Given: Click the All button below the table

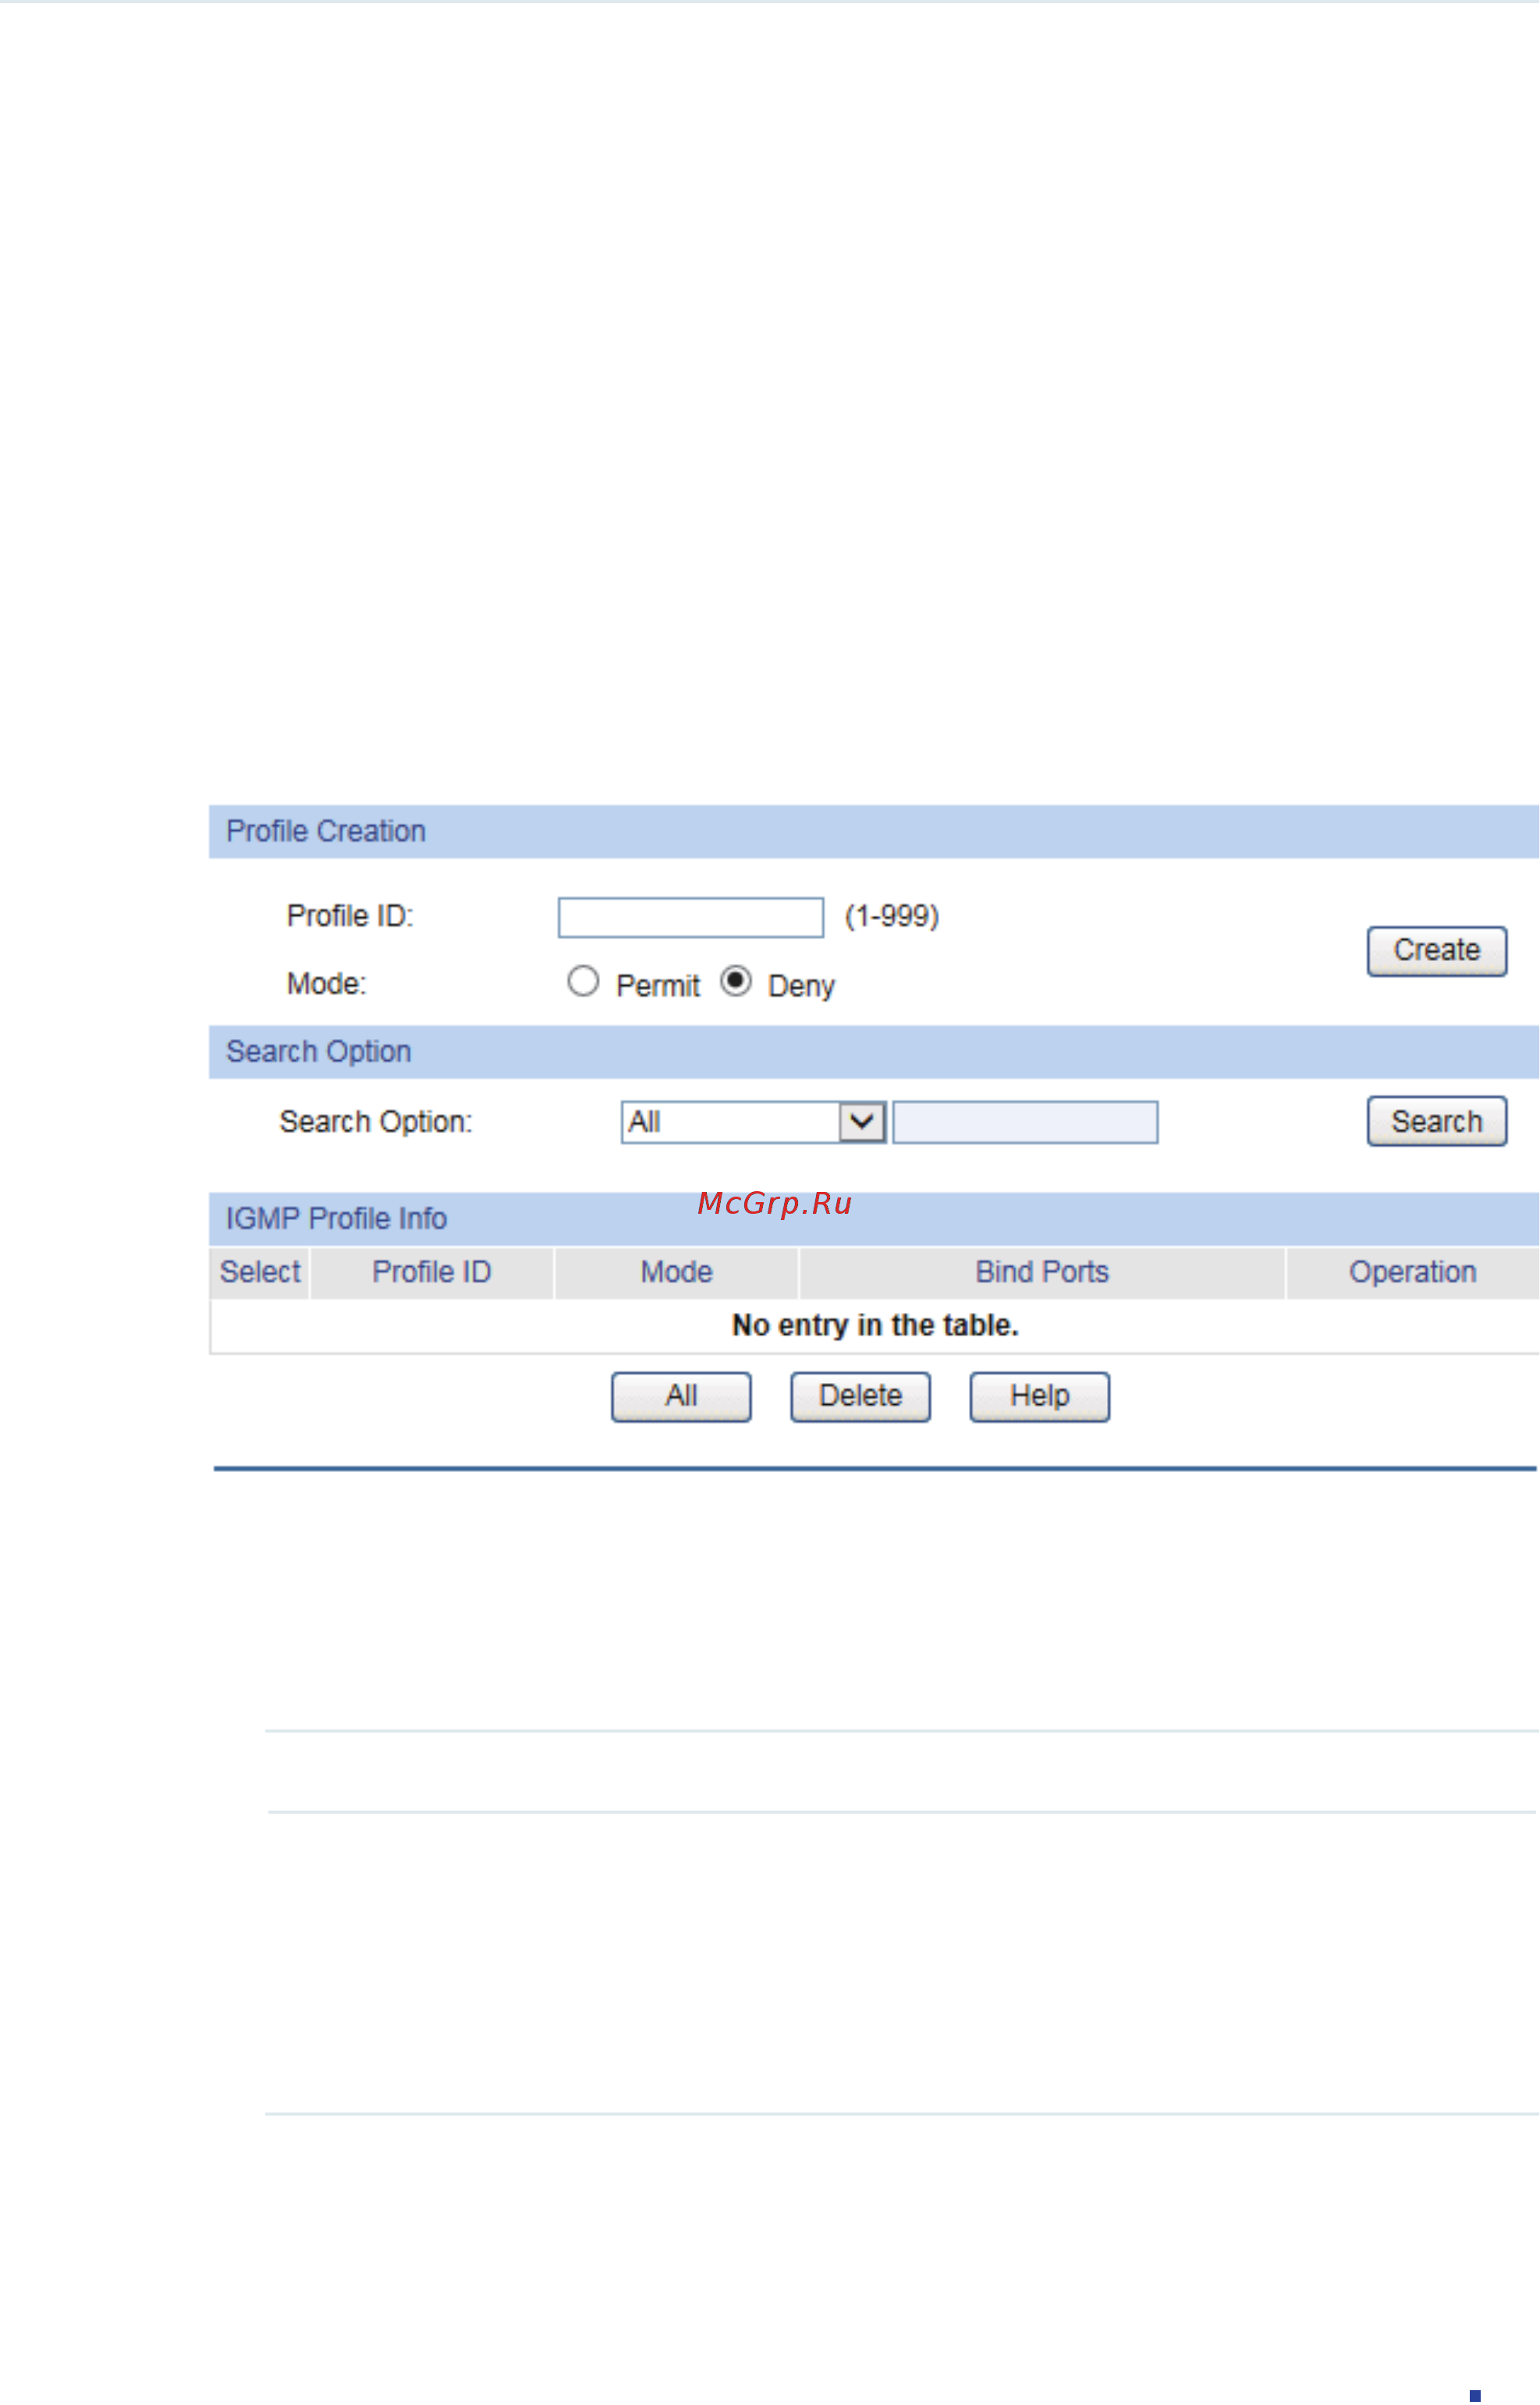Looking at the screenshot, I should tap(681, 1396).
